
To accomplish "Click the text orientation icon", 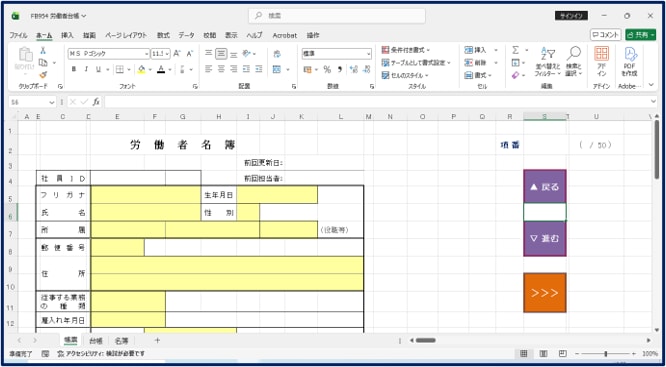I will (247, 54).
